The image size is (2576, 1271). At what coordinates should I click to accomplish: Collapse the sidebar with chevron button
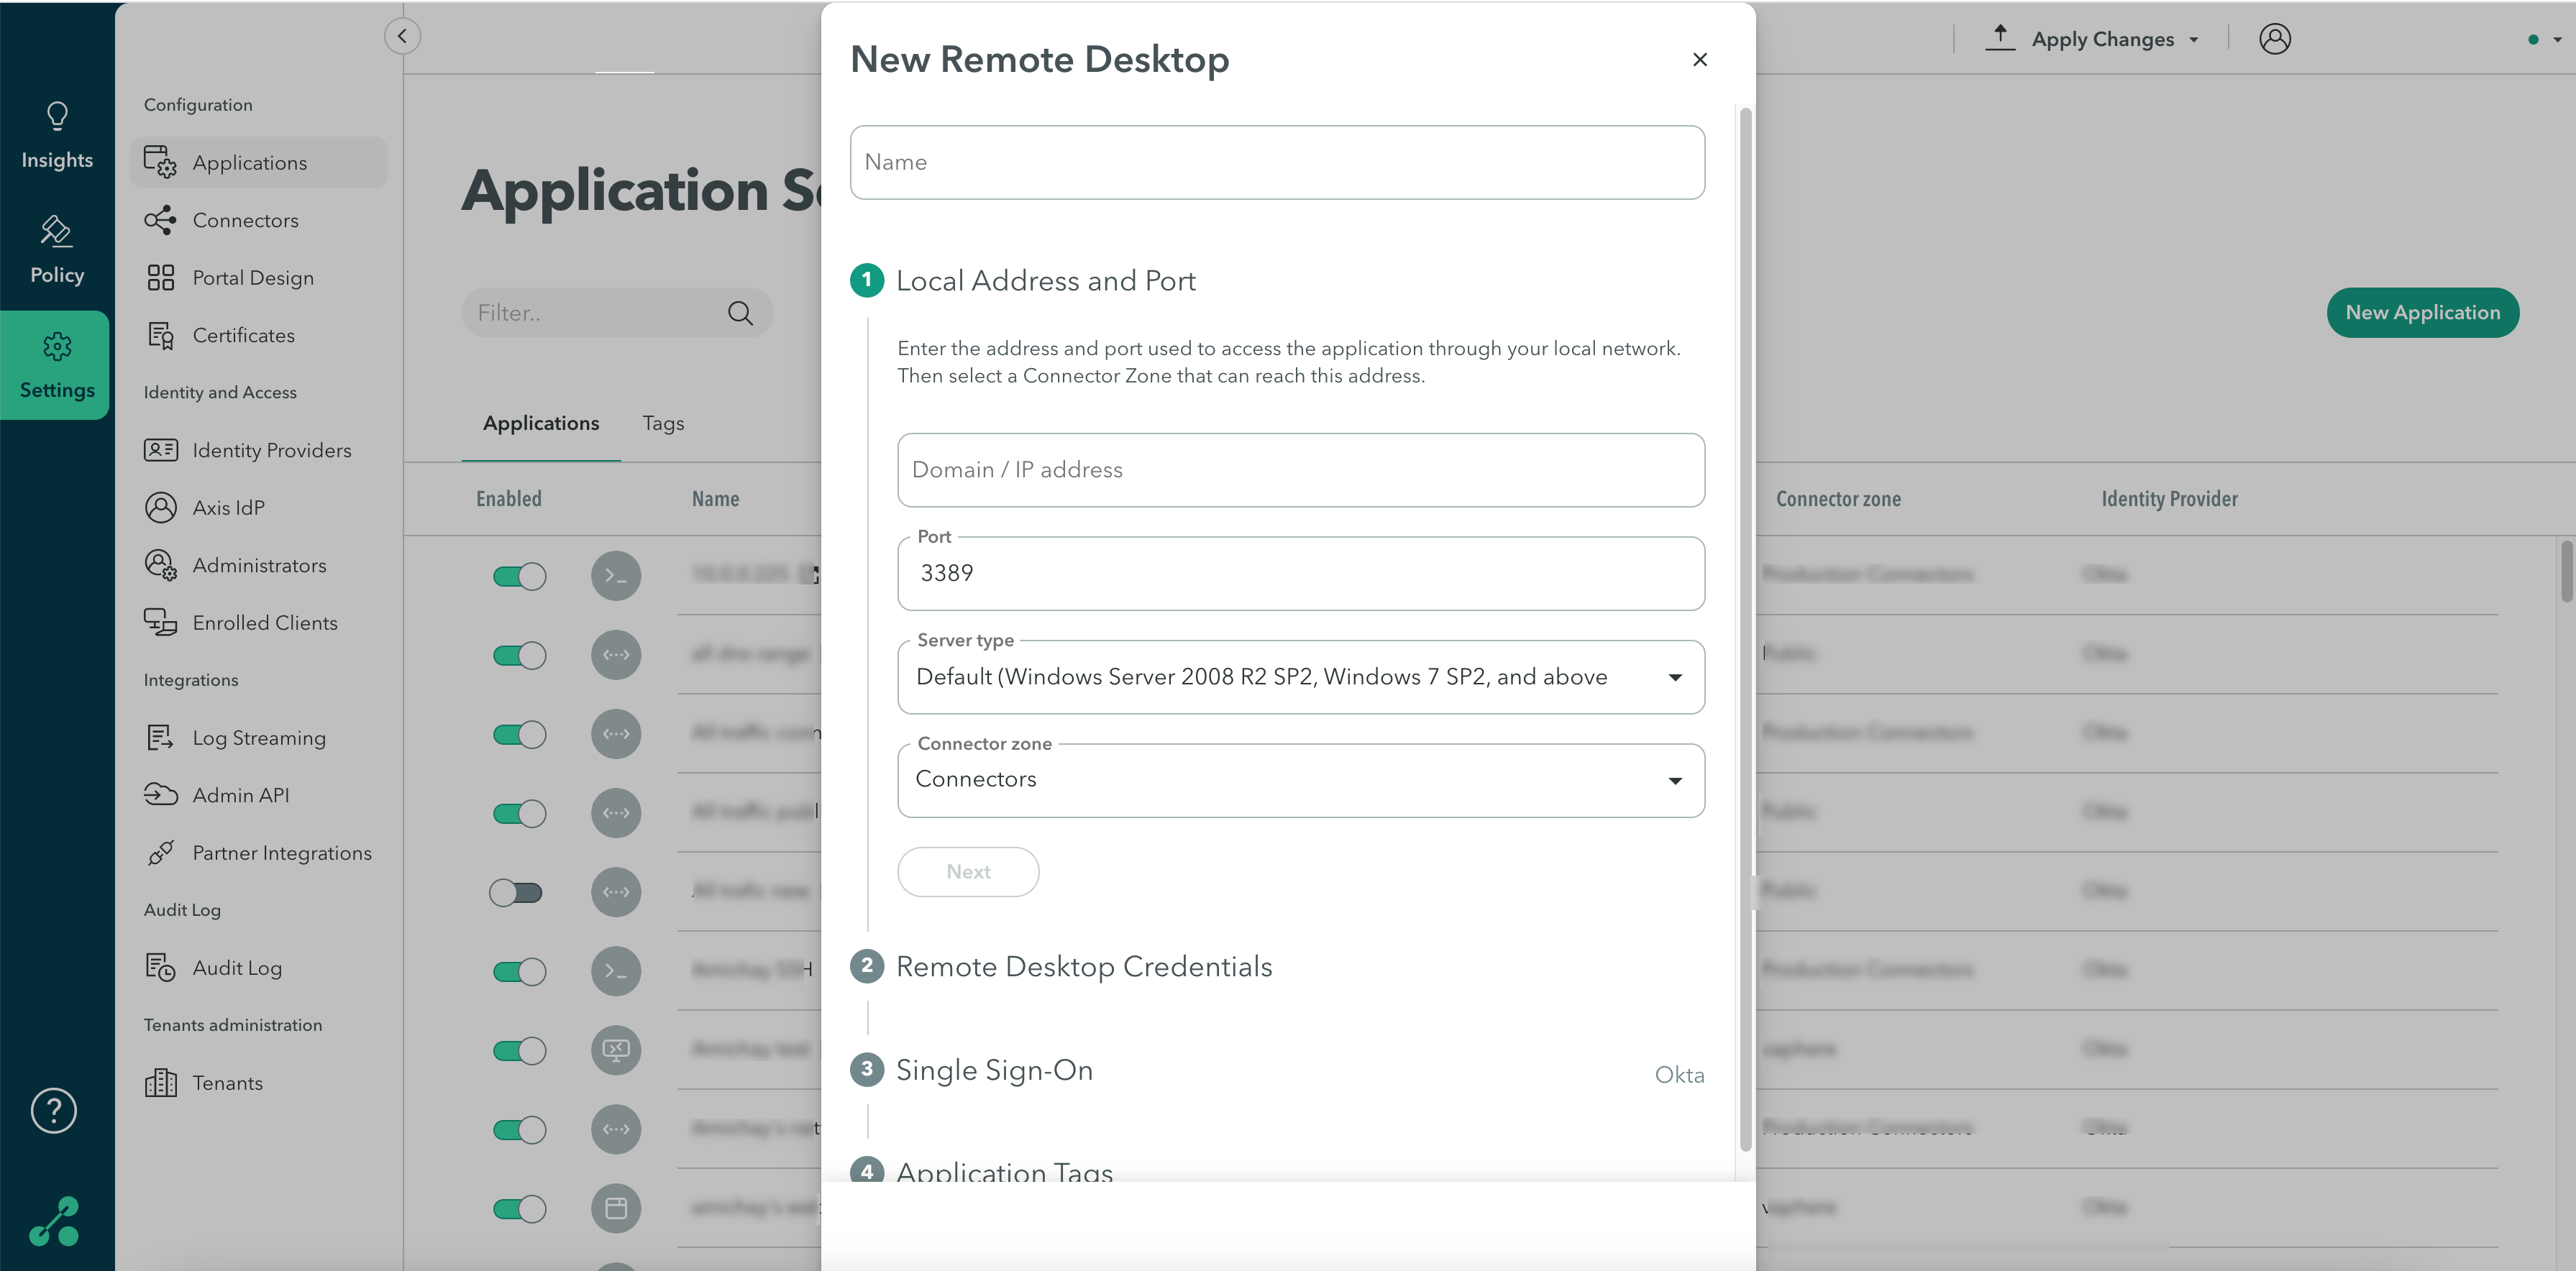tap(402, 36)
